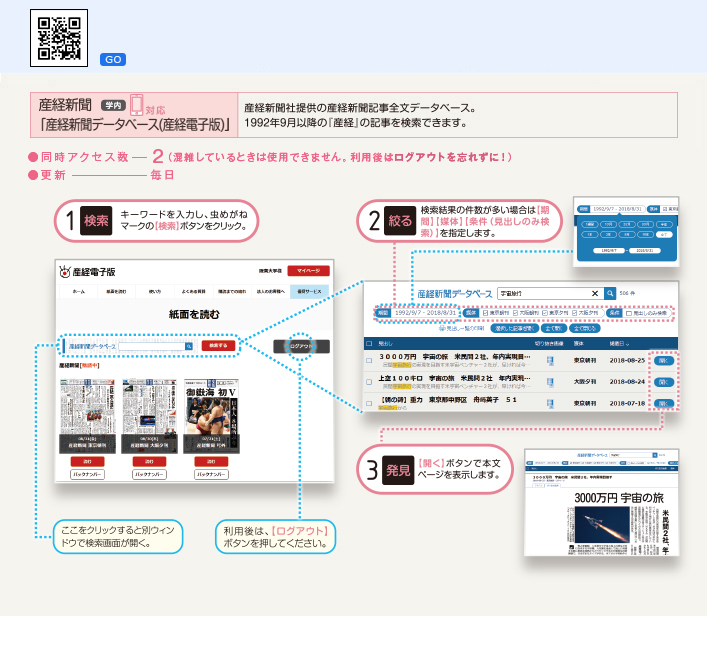Open the 大阪夕刊 newspaper thumbnail

tap(149, 416)
